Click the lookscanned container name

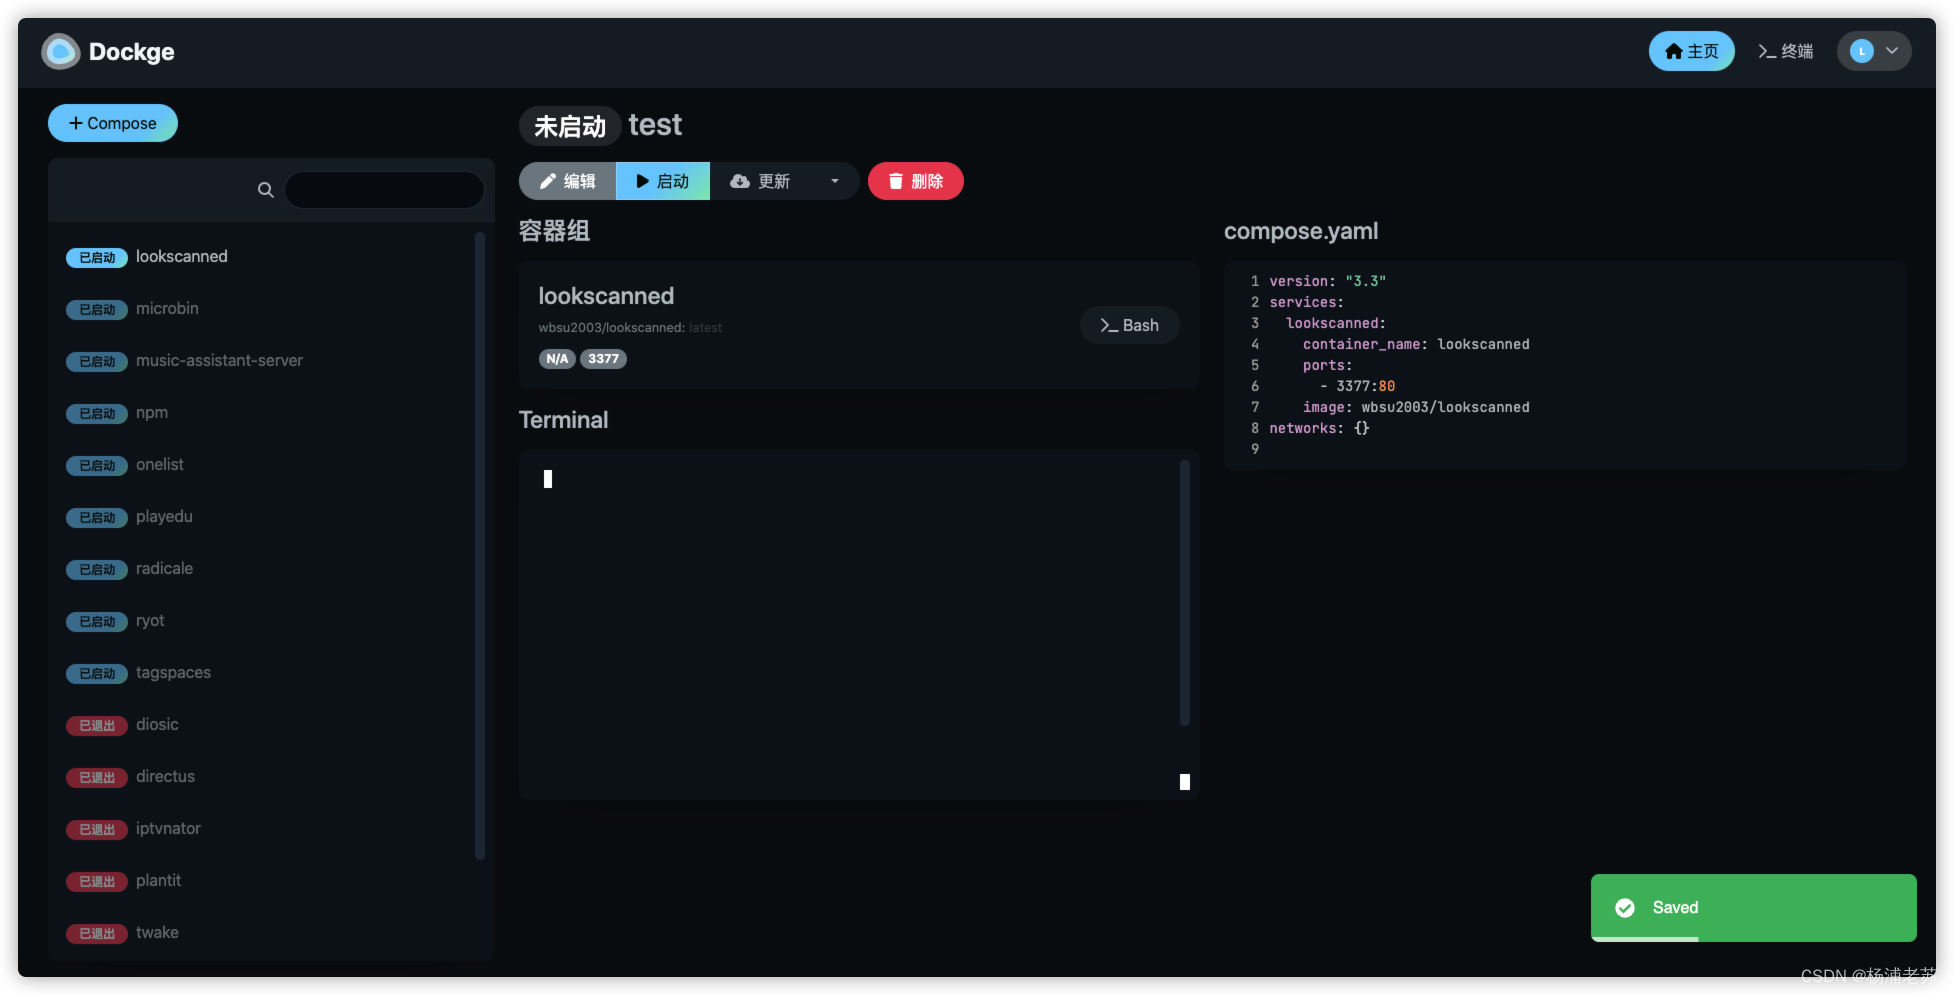[606, 296]
